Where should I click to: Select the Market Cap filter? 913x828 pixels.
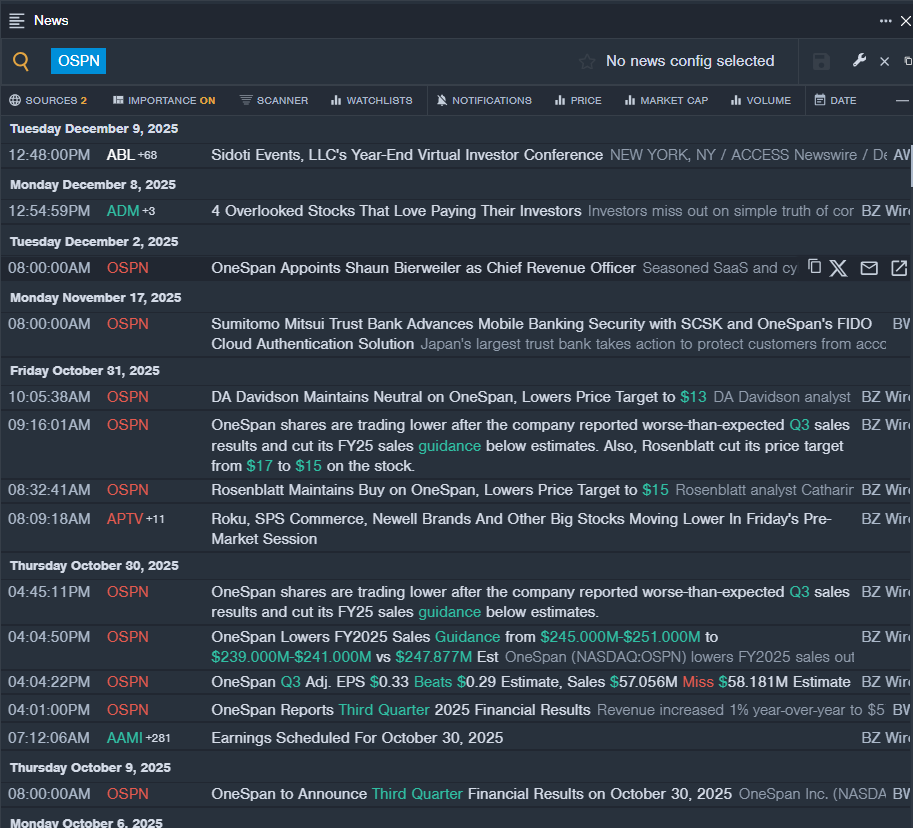666,100
